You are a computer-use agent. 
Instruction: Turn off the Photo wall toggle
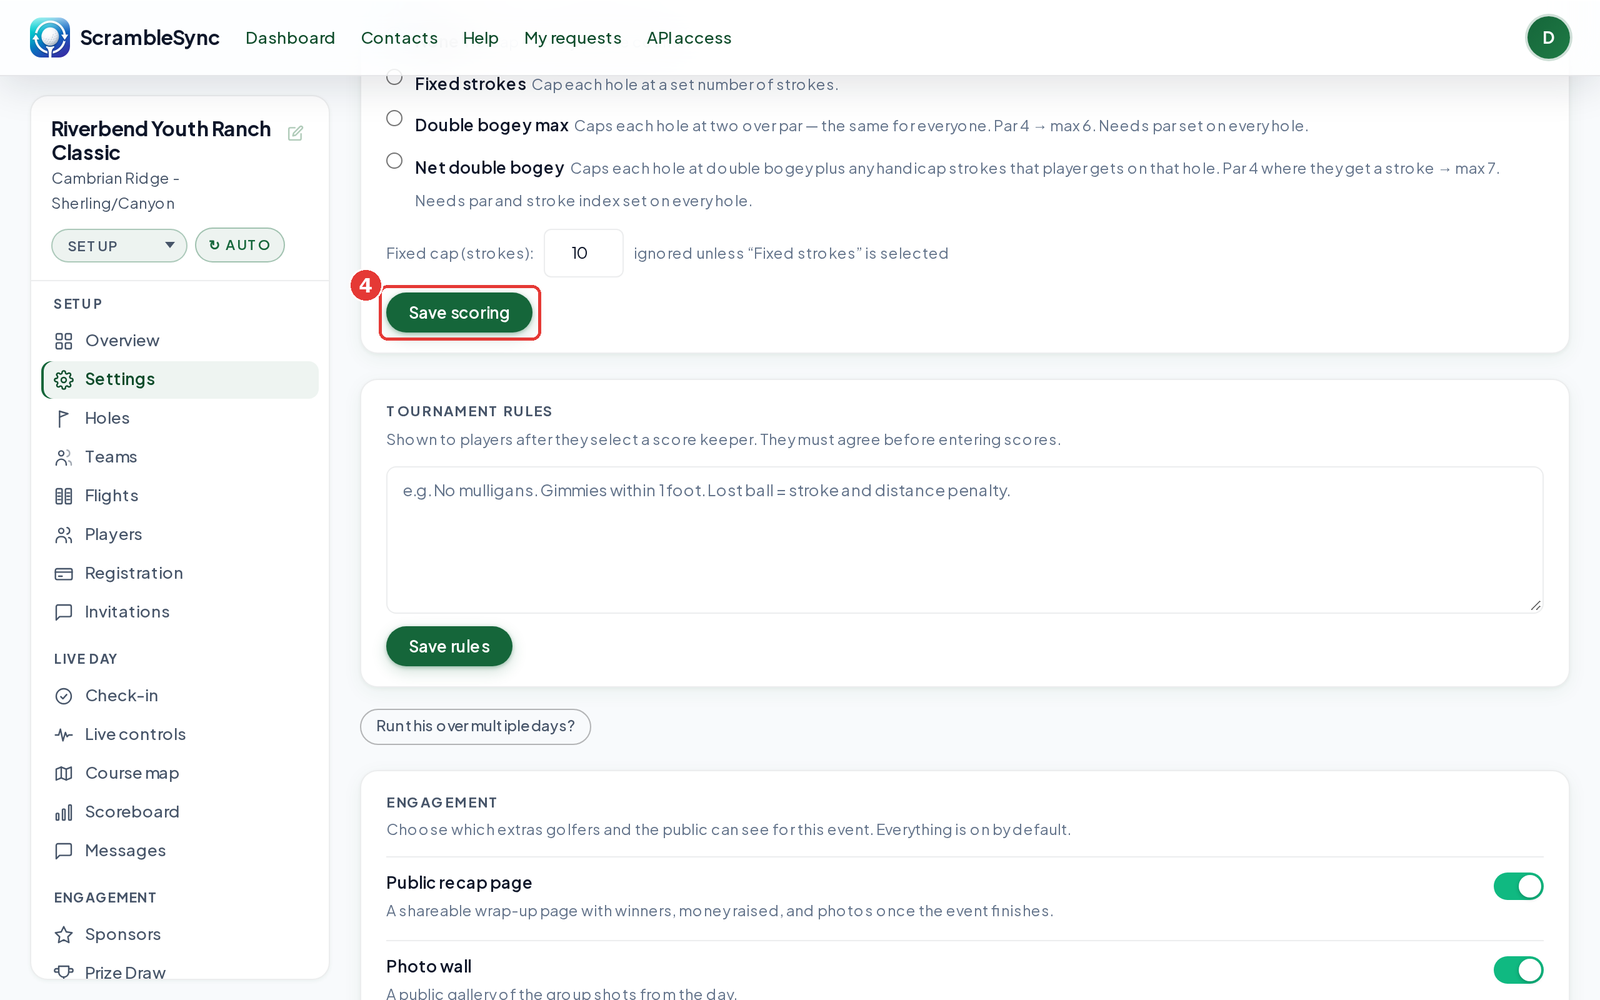tap(1518, 970)
